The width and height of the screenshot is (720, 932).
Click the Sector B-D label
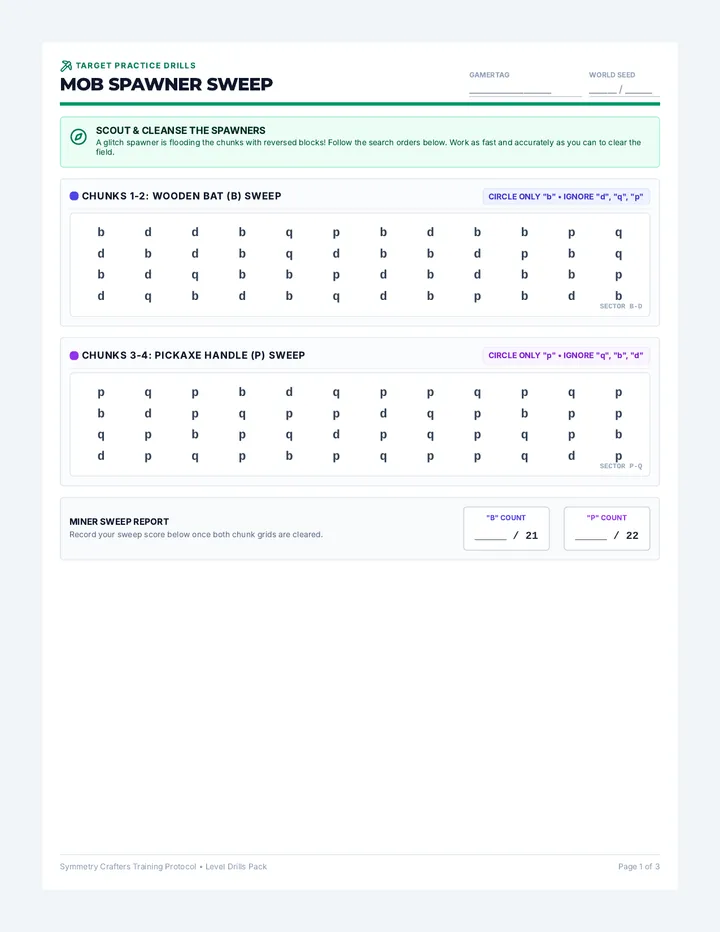click(x=621, y=307)
